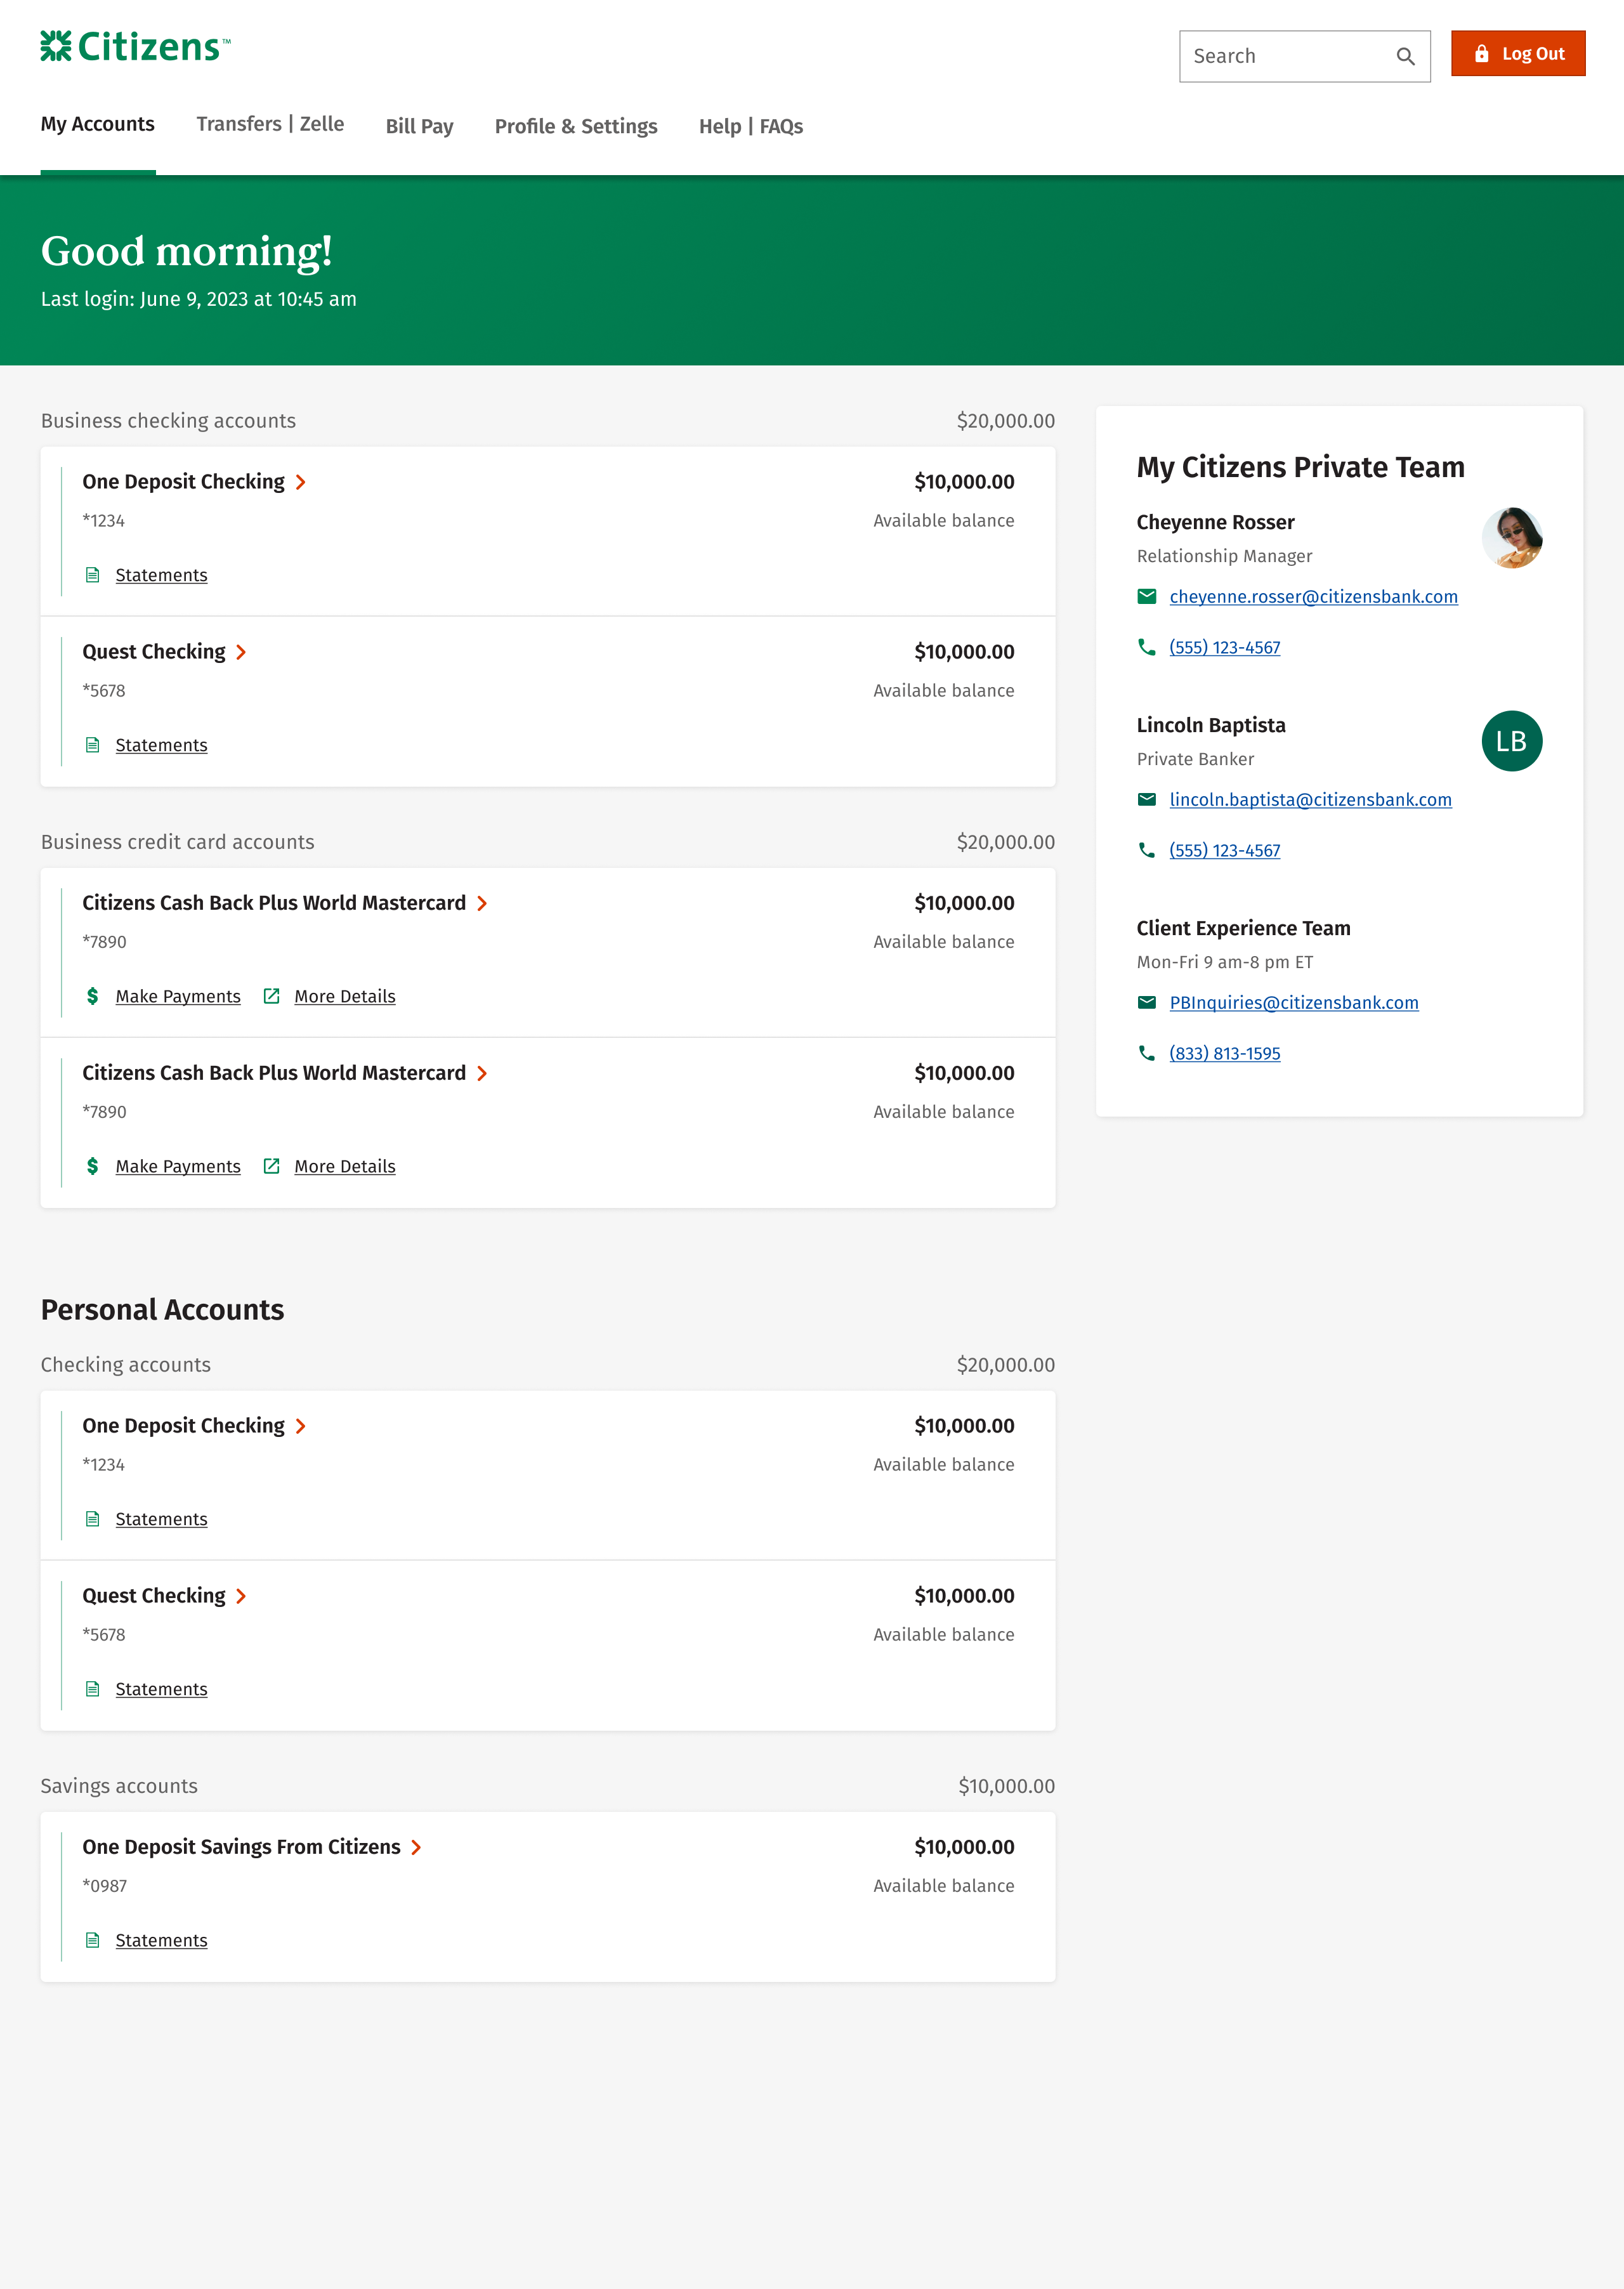This screenshot has width=1624, height=2289.
Task: Open business One Deposit Checking via its chevron
Action: coord(301,482)
